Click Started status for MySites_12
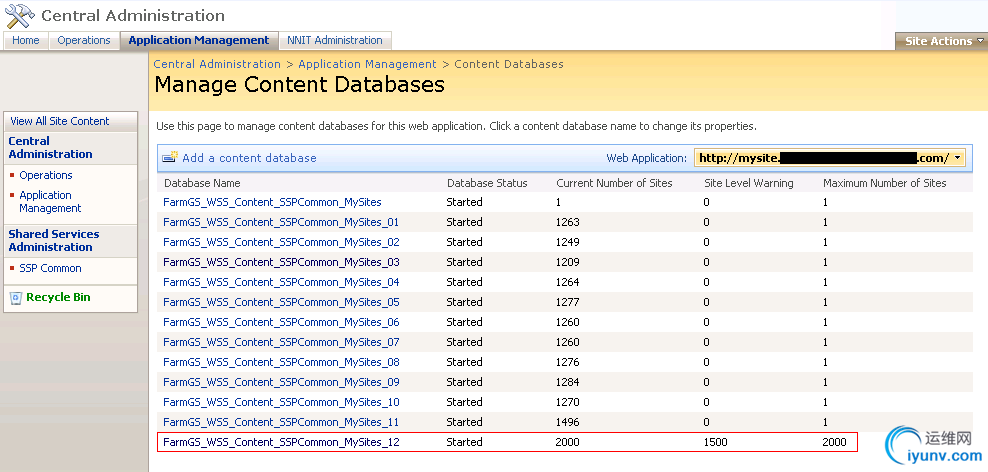 (464, 442)
